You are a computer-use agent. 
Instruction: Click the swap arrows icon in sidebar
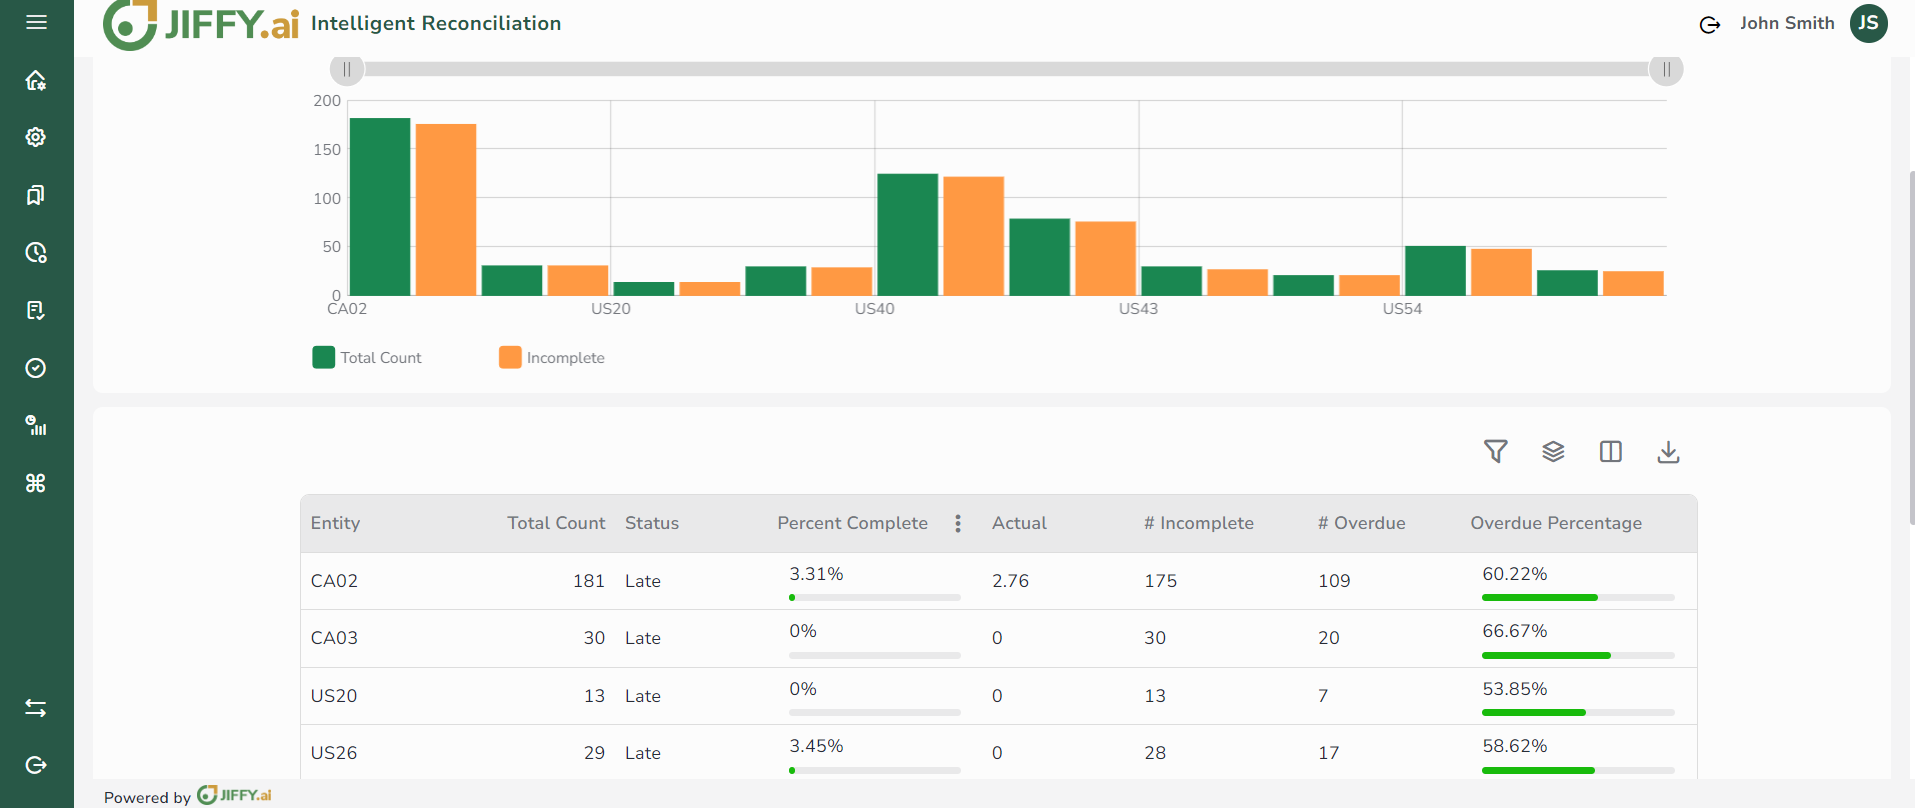(36, 708)
